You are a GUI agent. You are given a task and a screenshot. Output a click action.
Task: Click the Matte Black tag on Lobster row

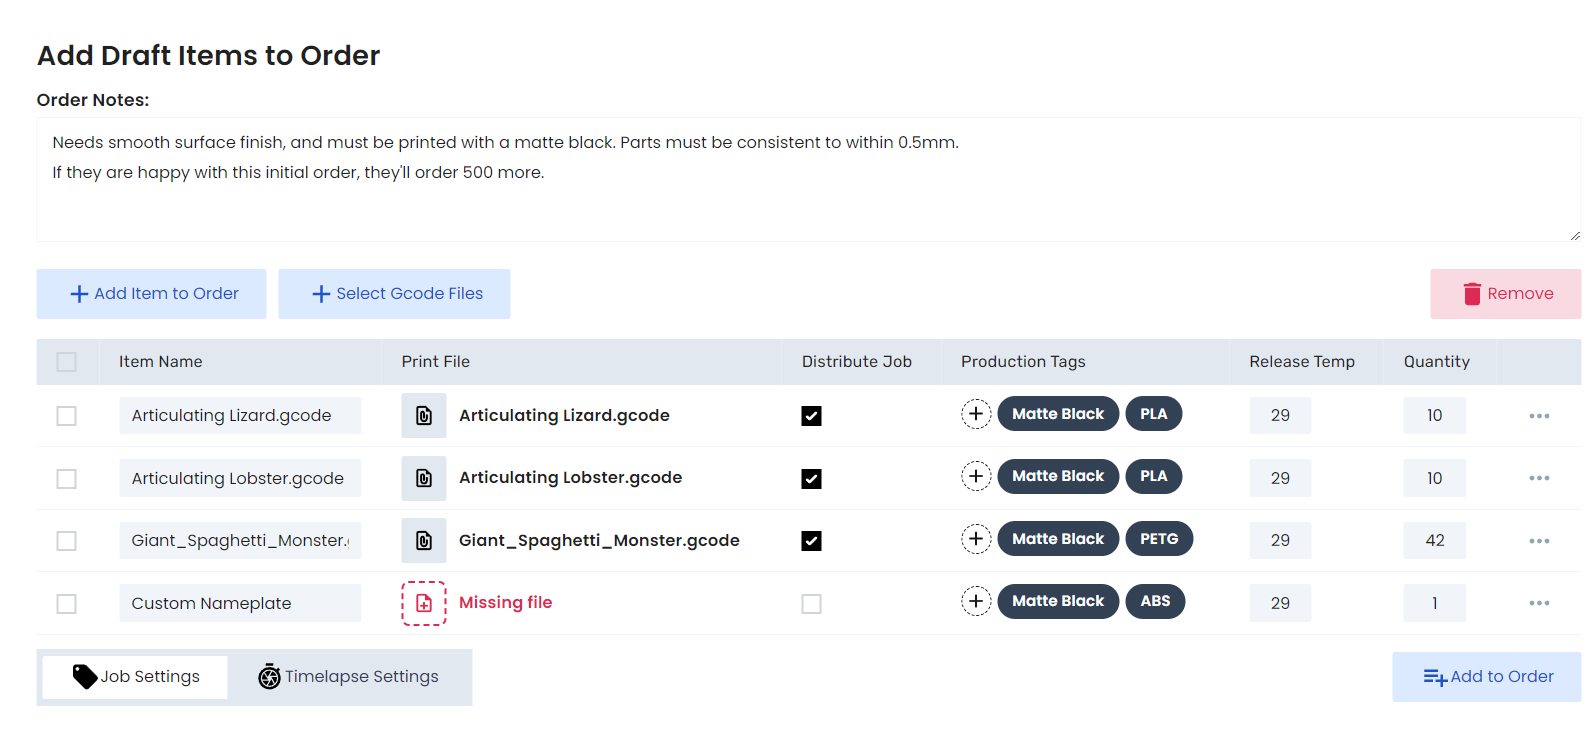[1057, 476]
